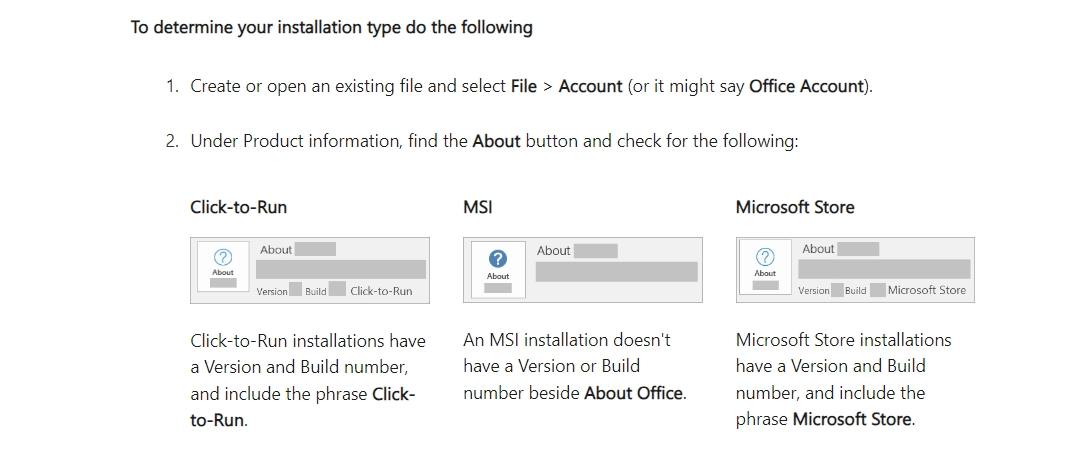
Task: Click the bold About Office phrase in MSI description
Action: coord(634,393)
